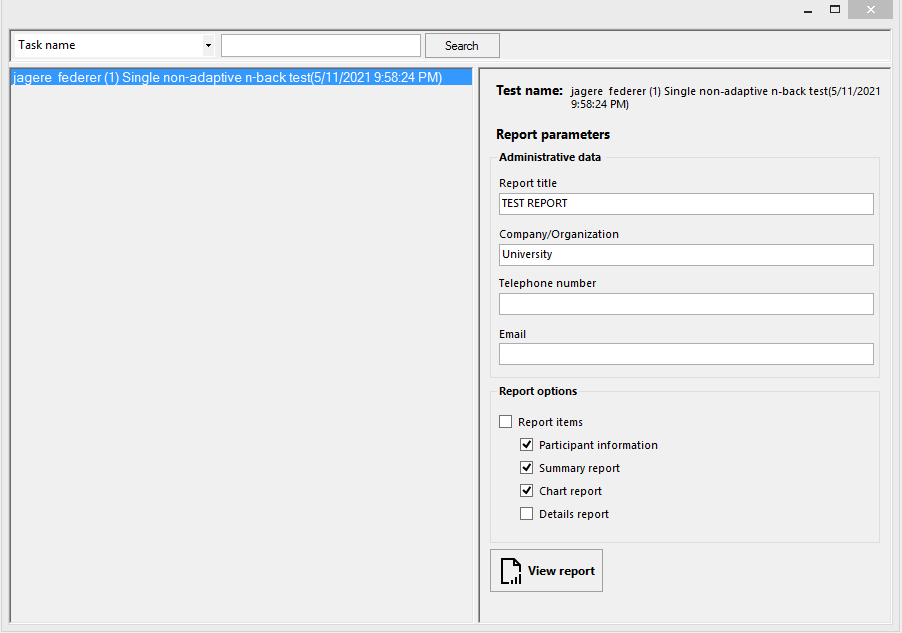902x633 pixels.
Task: Open the Task name dropdown arrow
Action: pos(208,45)
